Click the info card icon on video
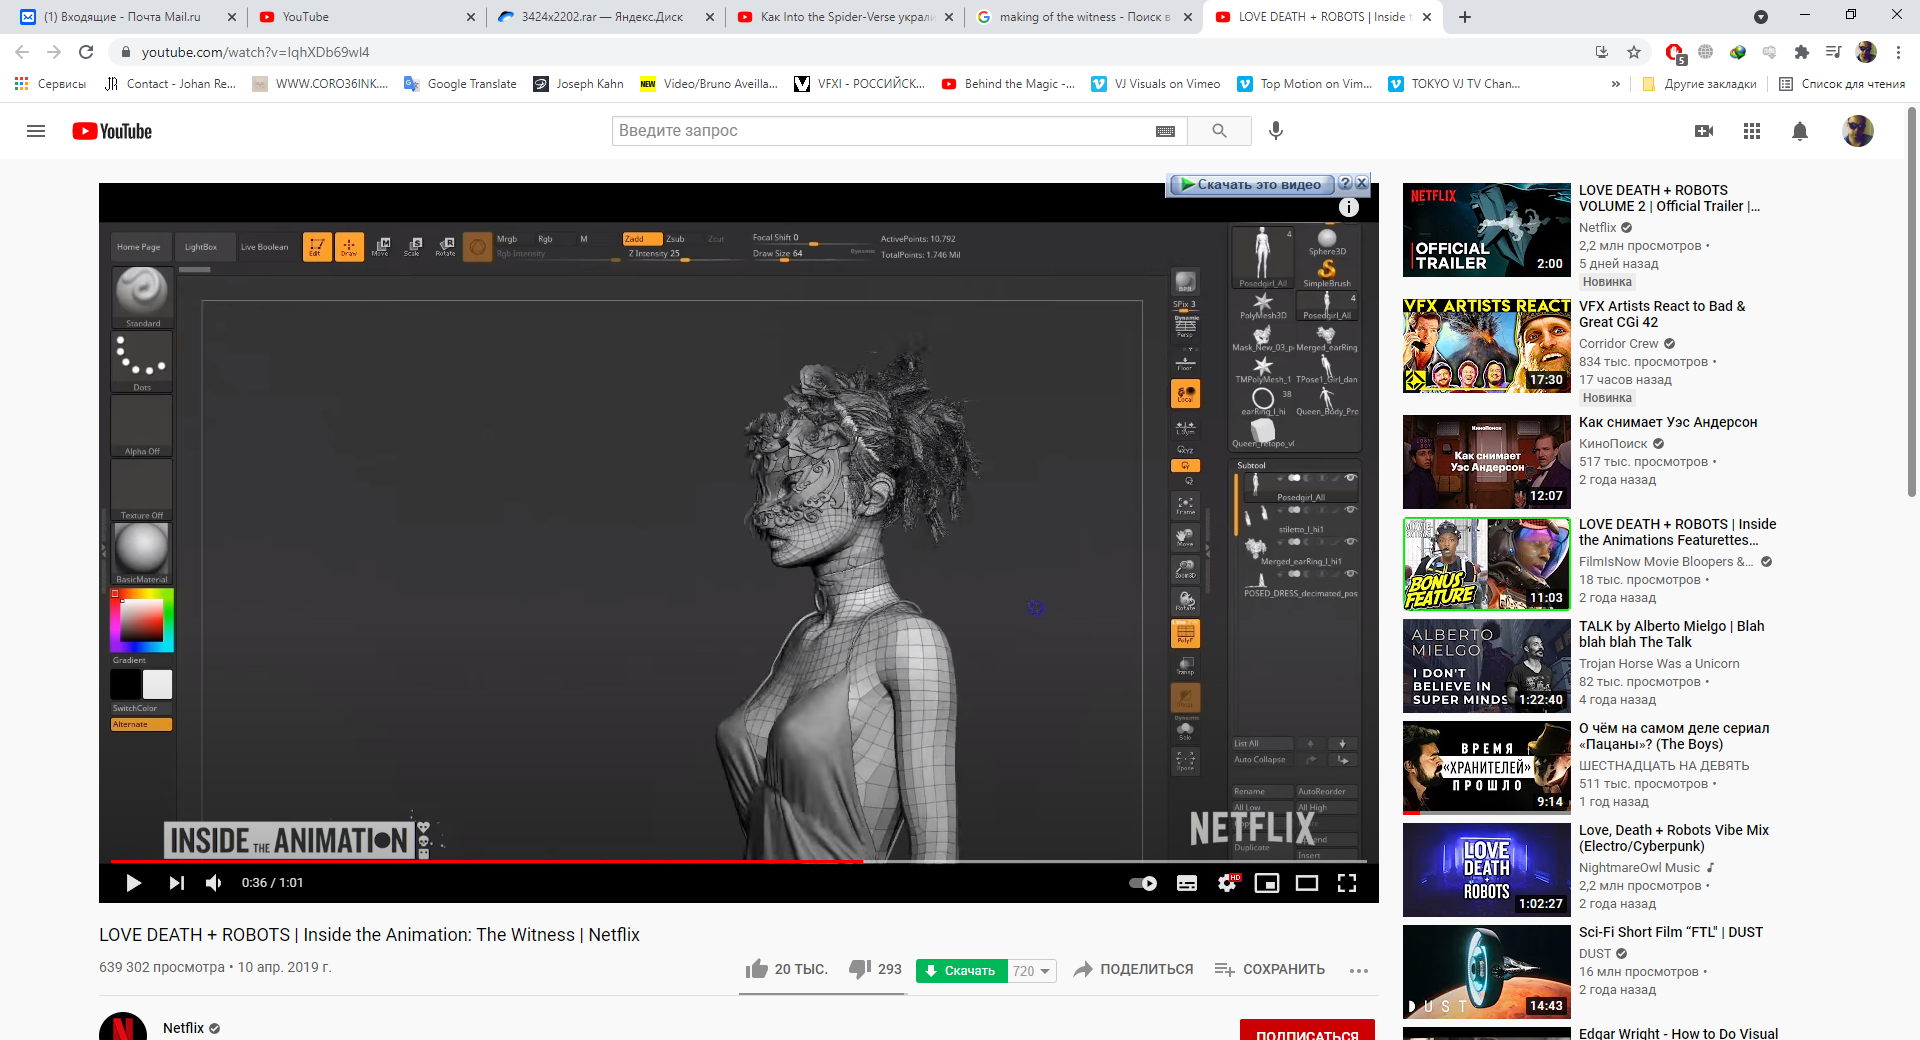 (1349, 207)
